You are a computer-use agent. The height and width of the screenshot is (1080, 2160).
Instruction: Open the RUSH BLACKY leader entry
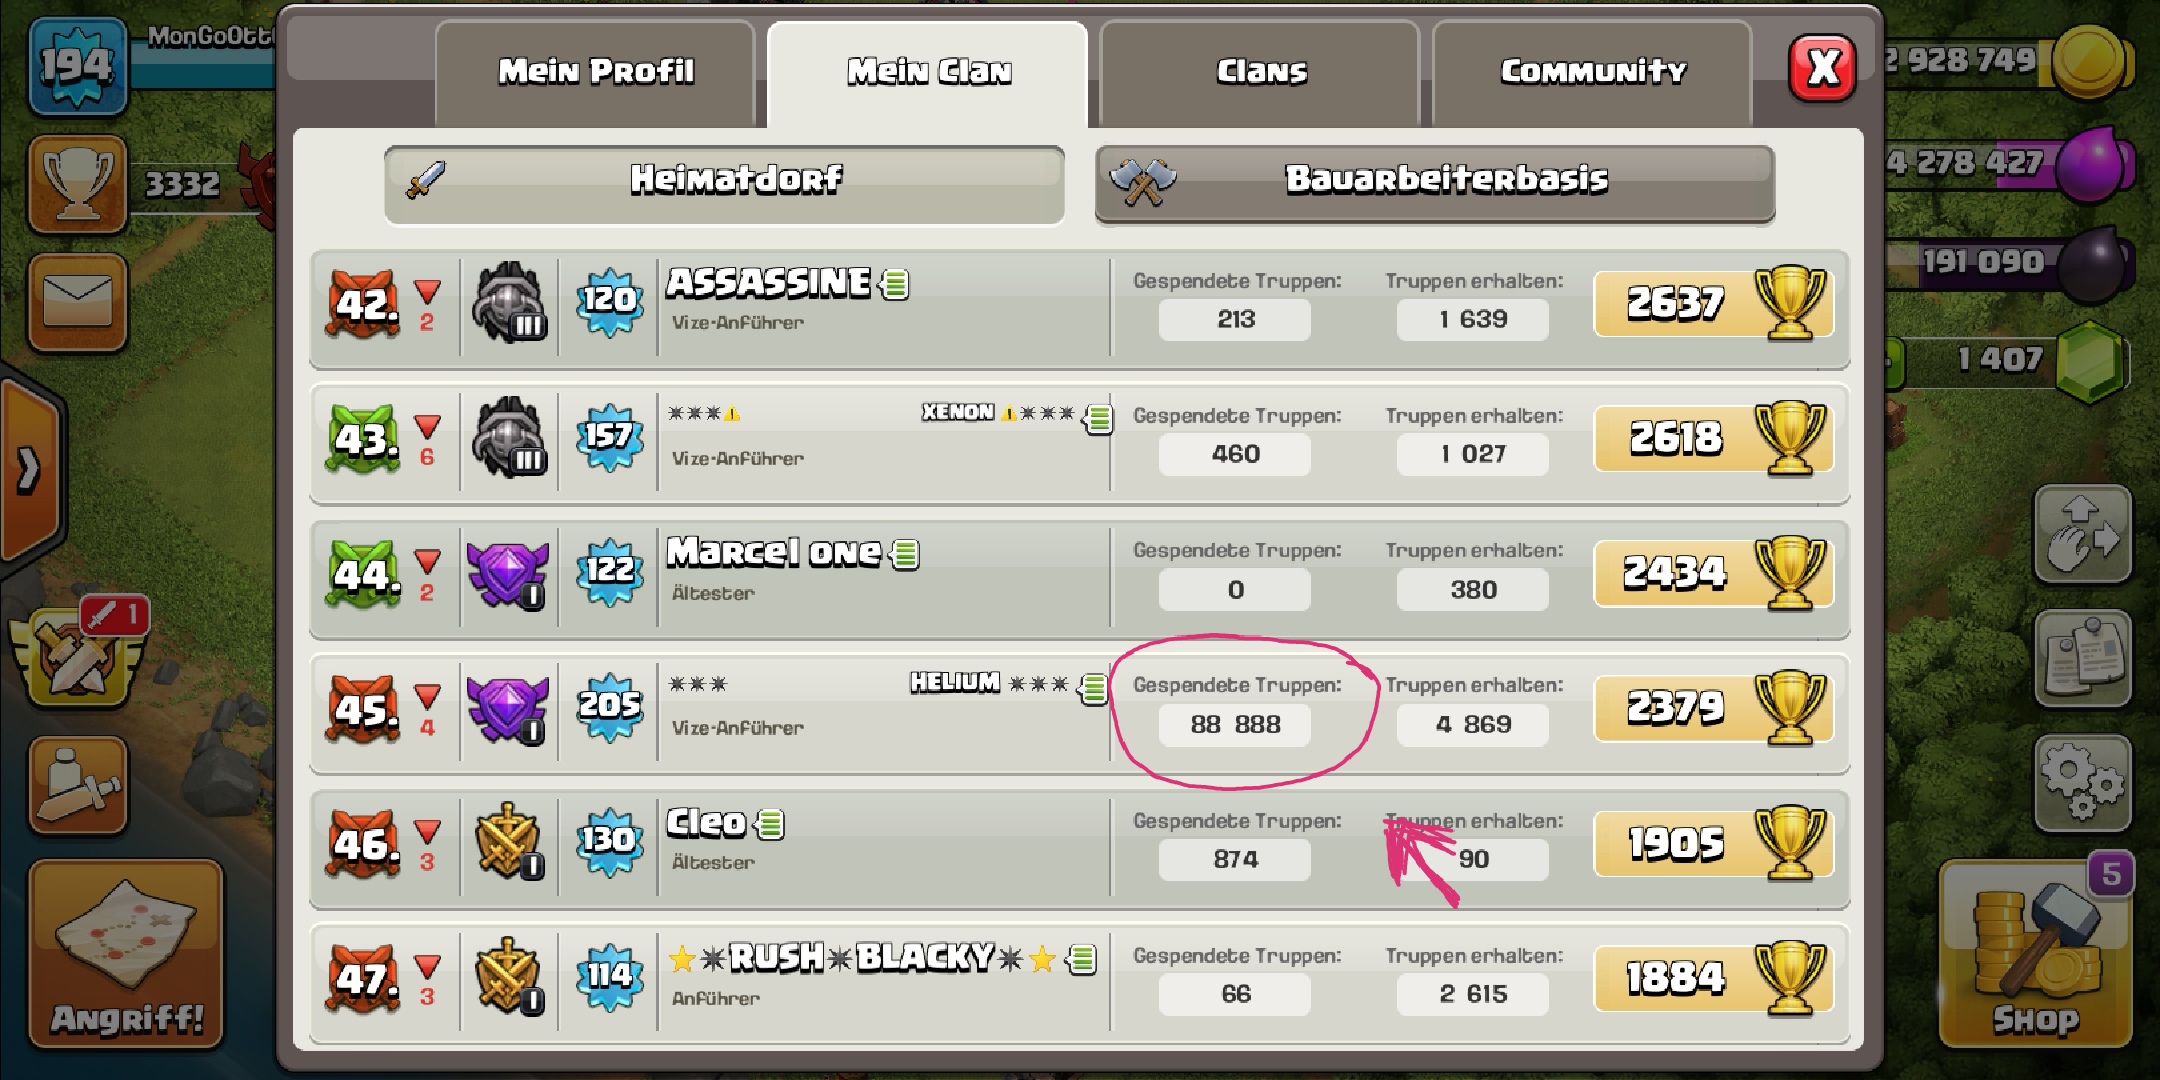click(x=1080, y=984)
